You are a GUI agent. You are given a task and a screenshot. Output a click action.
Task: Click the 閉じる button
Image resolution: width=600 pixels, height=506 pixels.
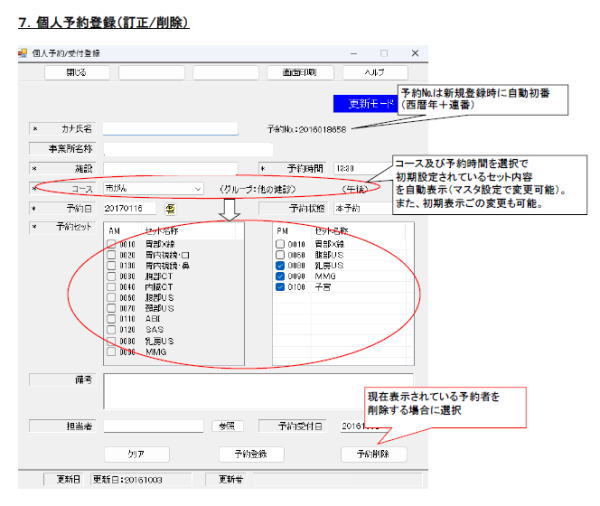pyautogui.click(x=77, y=72)
